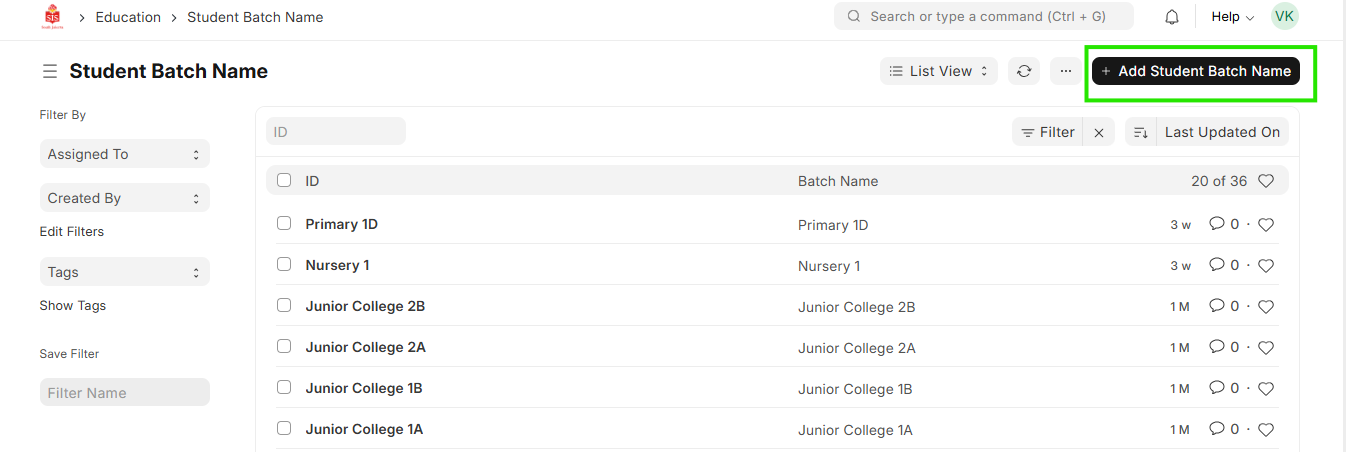Open the Created By dropdown
The image size is (1346, 452).
[x=124, y=198]
